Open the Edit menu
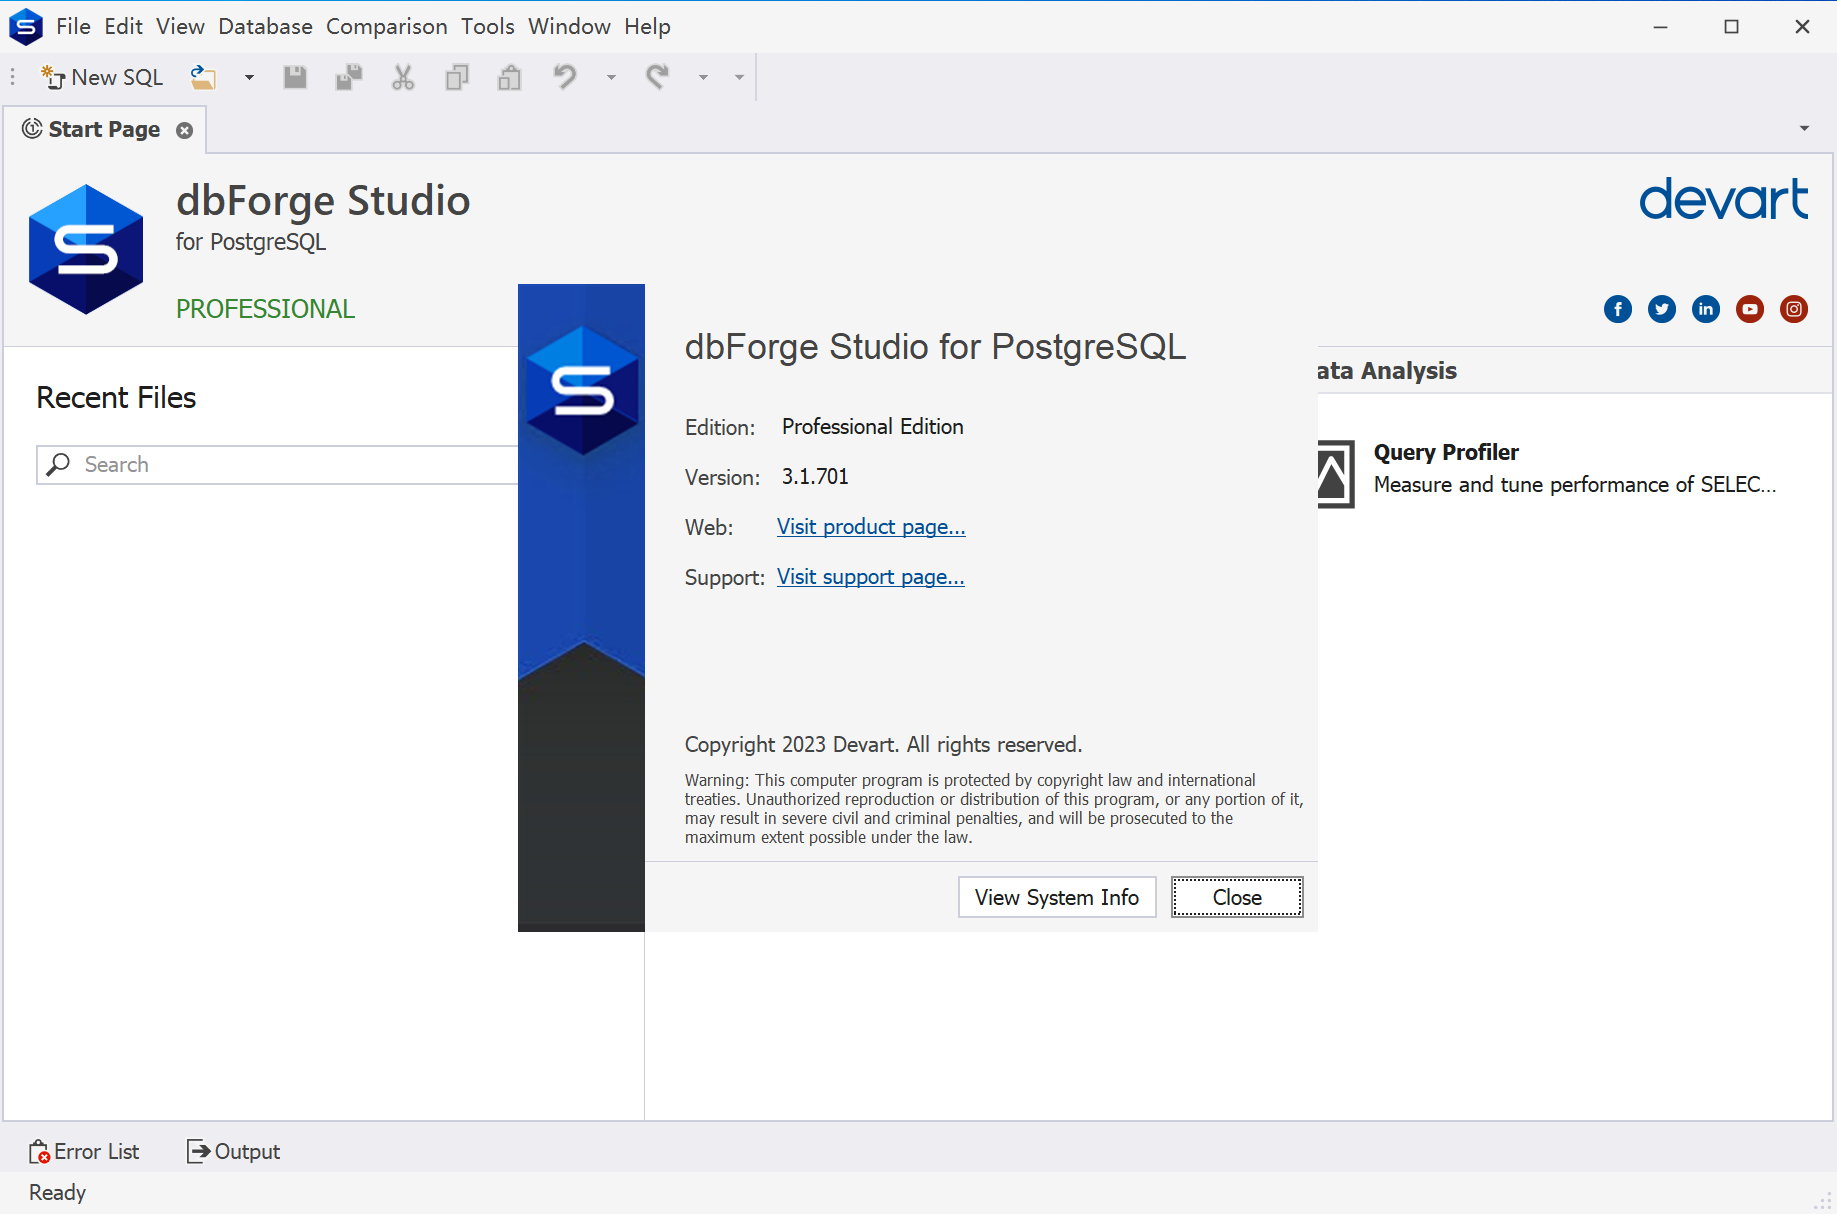1837x1214 pixels. (124, 27)
